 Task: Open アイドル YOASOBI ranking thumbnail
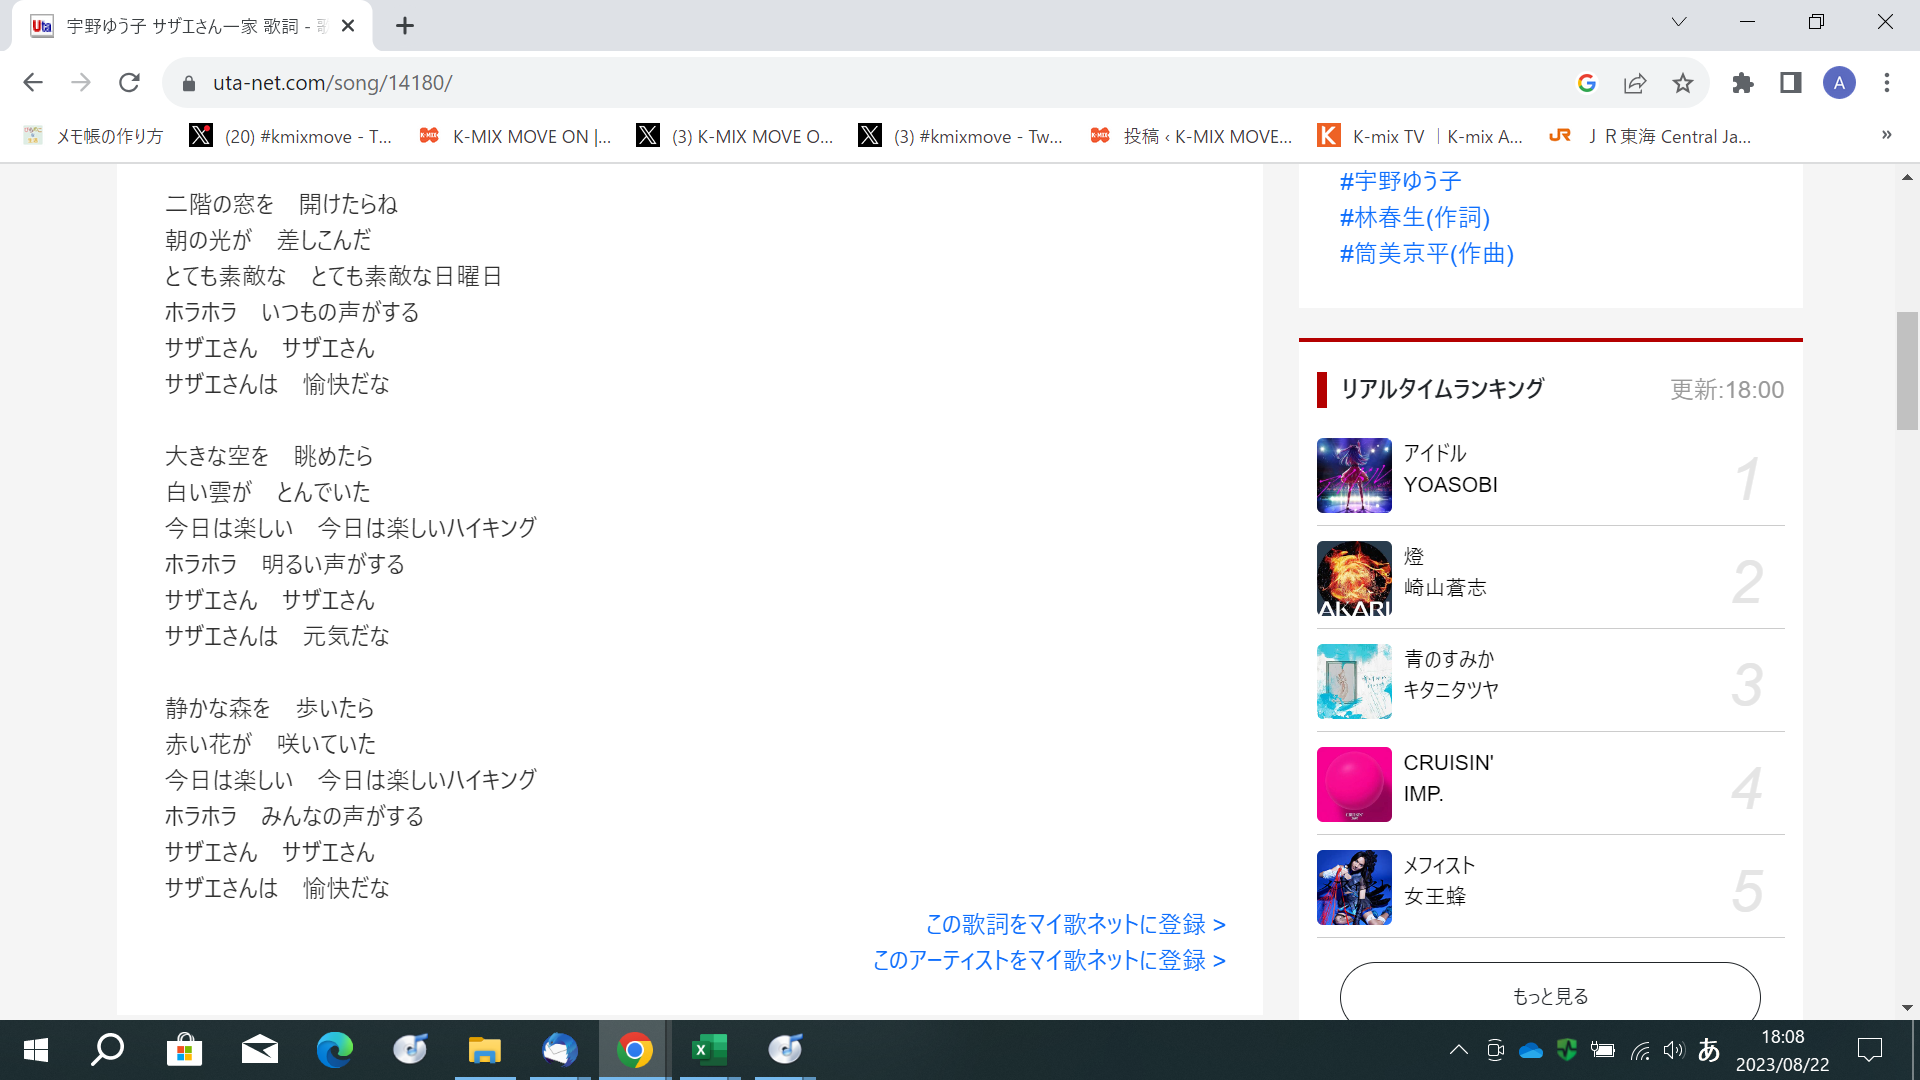click(1354, 476)
